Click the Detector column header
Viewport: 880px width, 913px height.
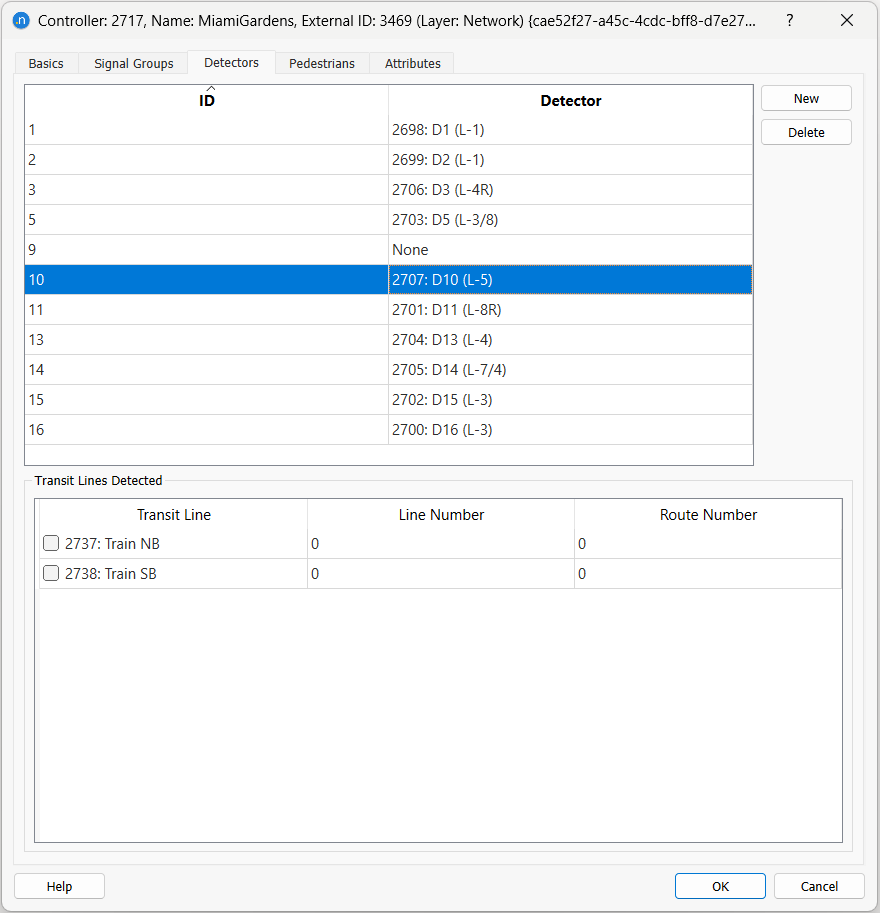point(570,100)
